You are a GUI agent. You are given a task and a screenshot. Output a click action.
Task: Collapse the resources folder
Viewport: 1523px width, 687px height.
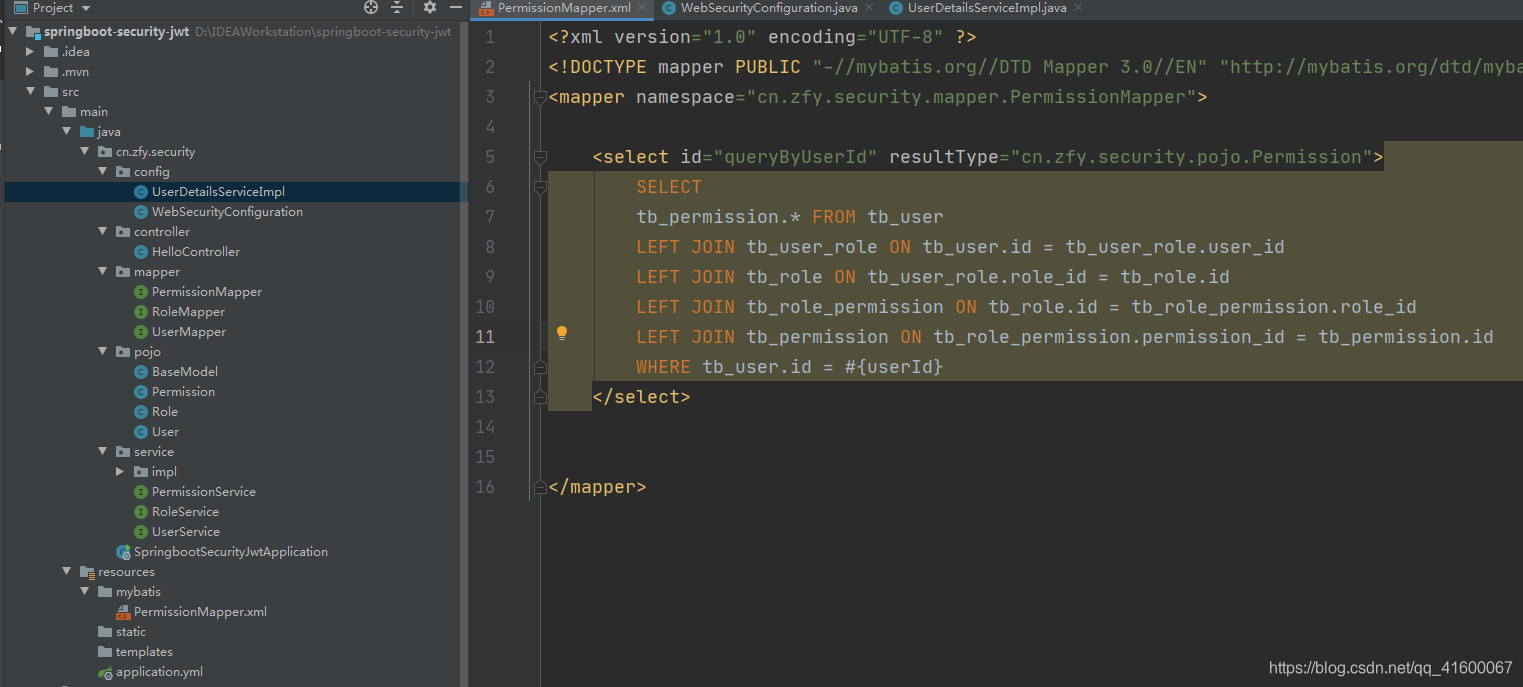67,571
